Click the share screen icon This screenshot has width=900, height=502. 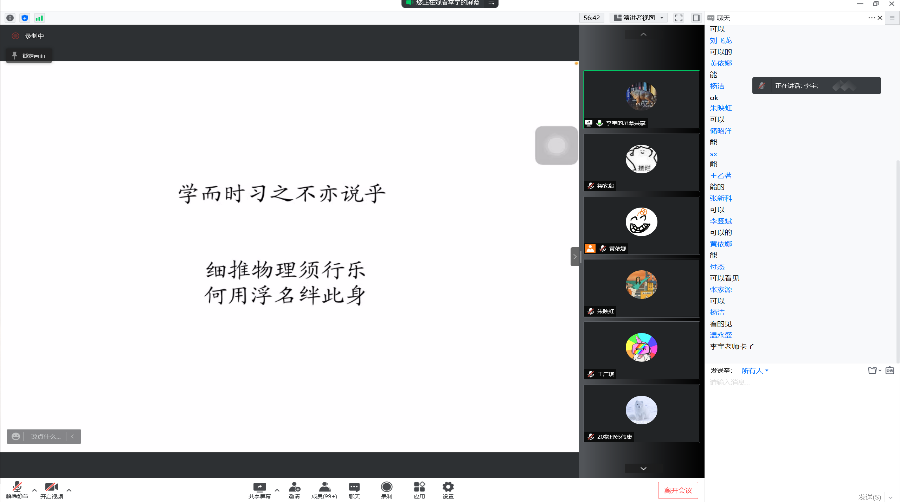tap(260, 487)
